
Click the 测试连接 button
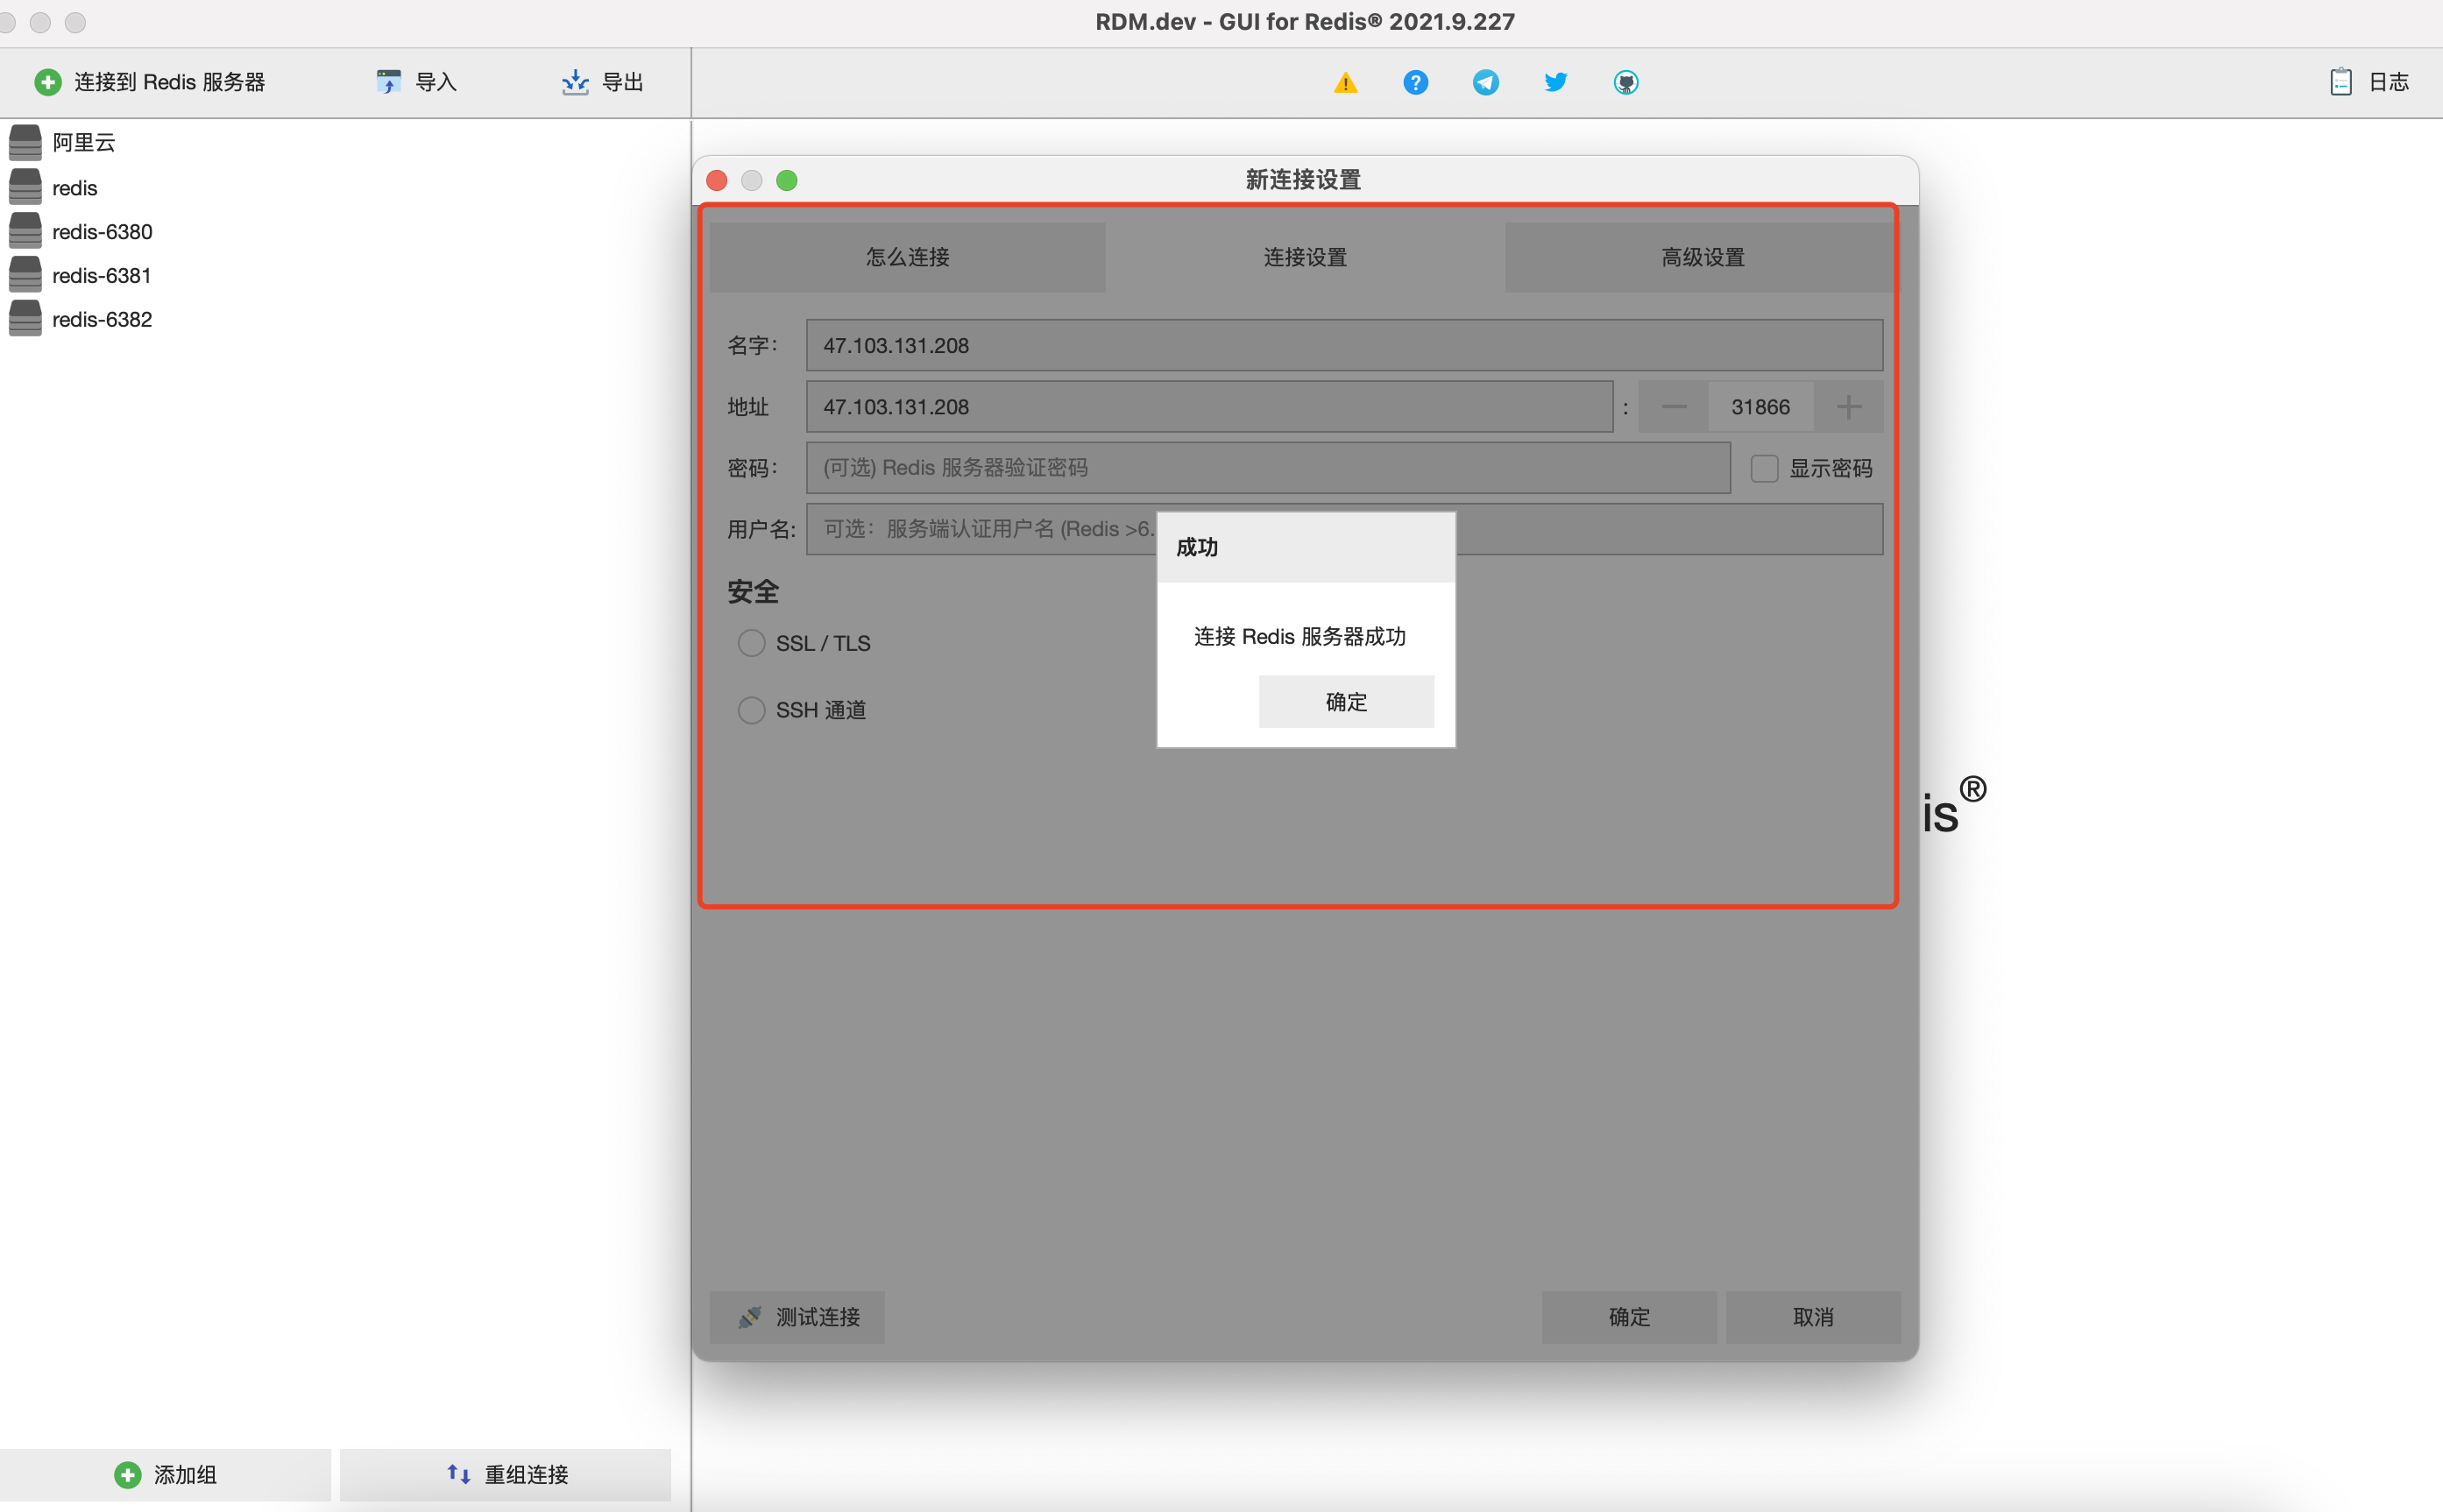tap(797, 1317)
